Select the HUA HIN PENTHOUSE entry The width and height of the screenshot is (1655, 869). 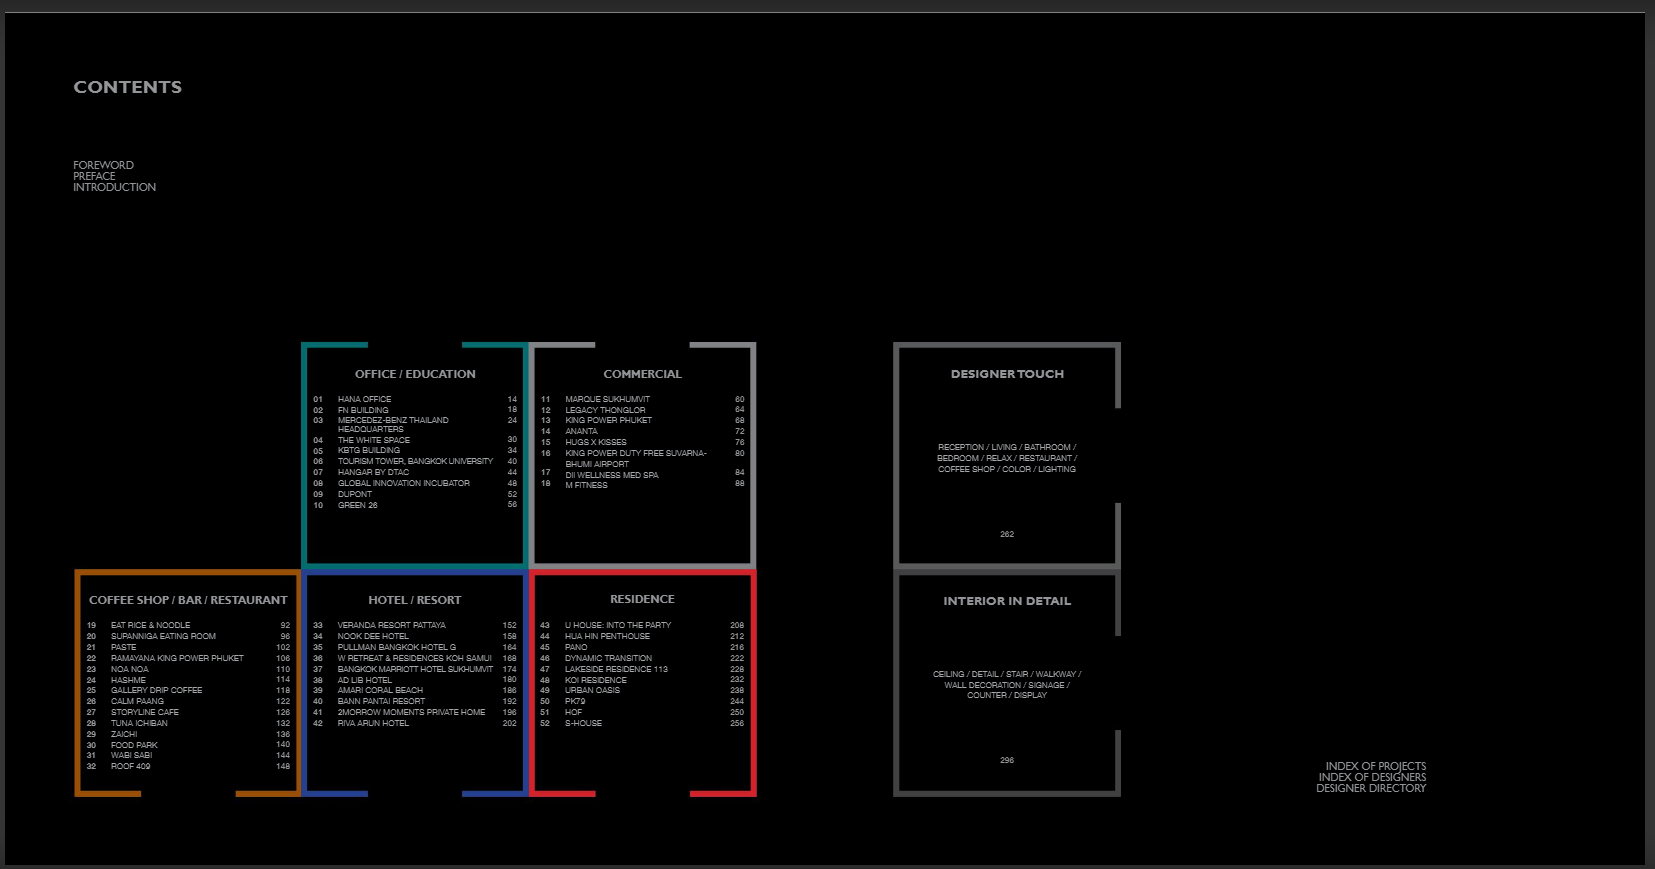pos(607,636)
